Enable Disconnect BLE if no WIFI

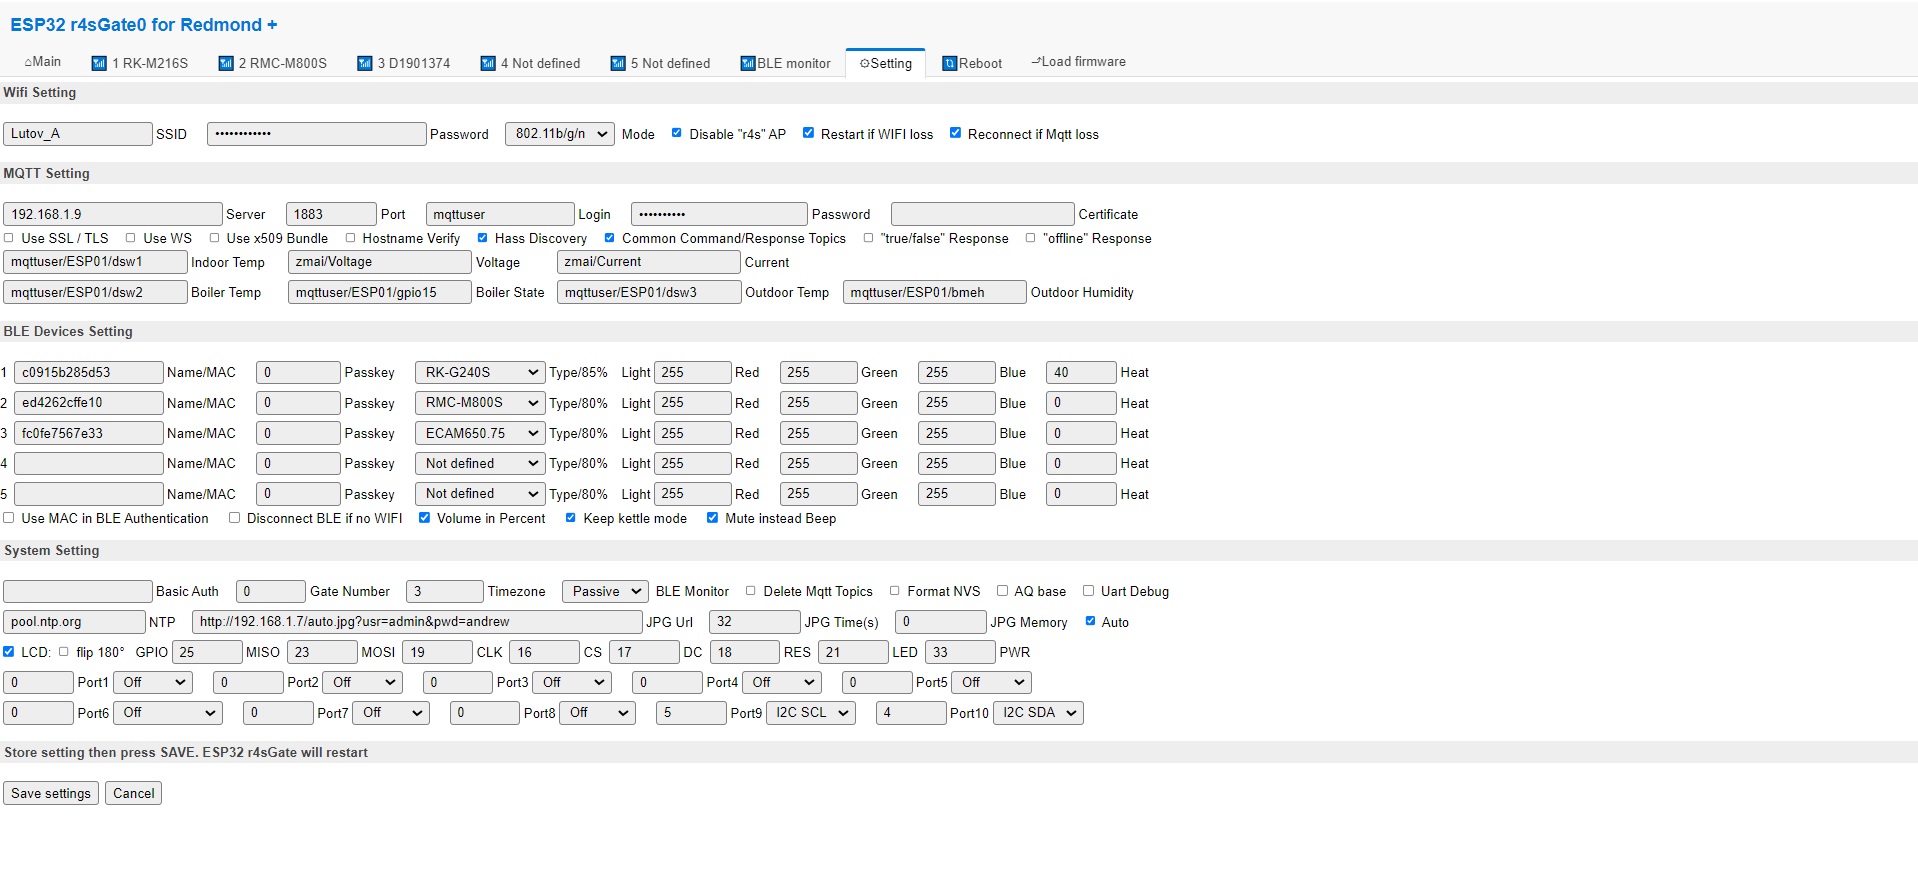pos(234,518)
